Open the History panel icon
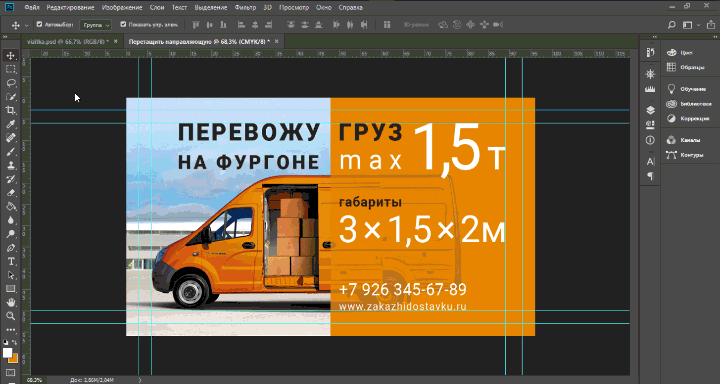The height and width of the screenshot is (384, 720). click(x=650, y=53)
